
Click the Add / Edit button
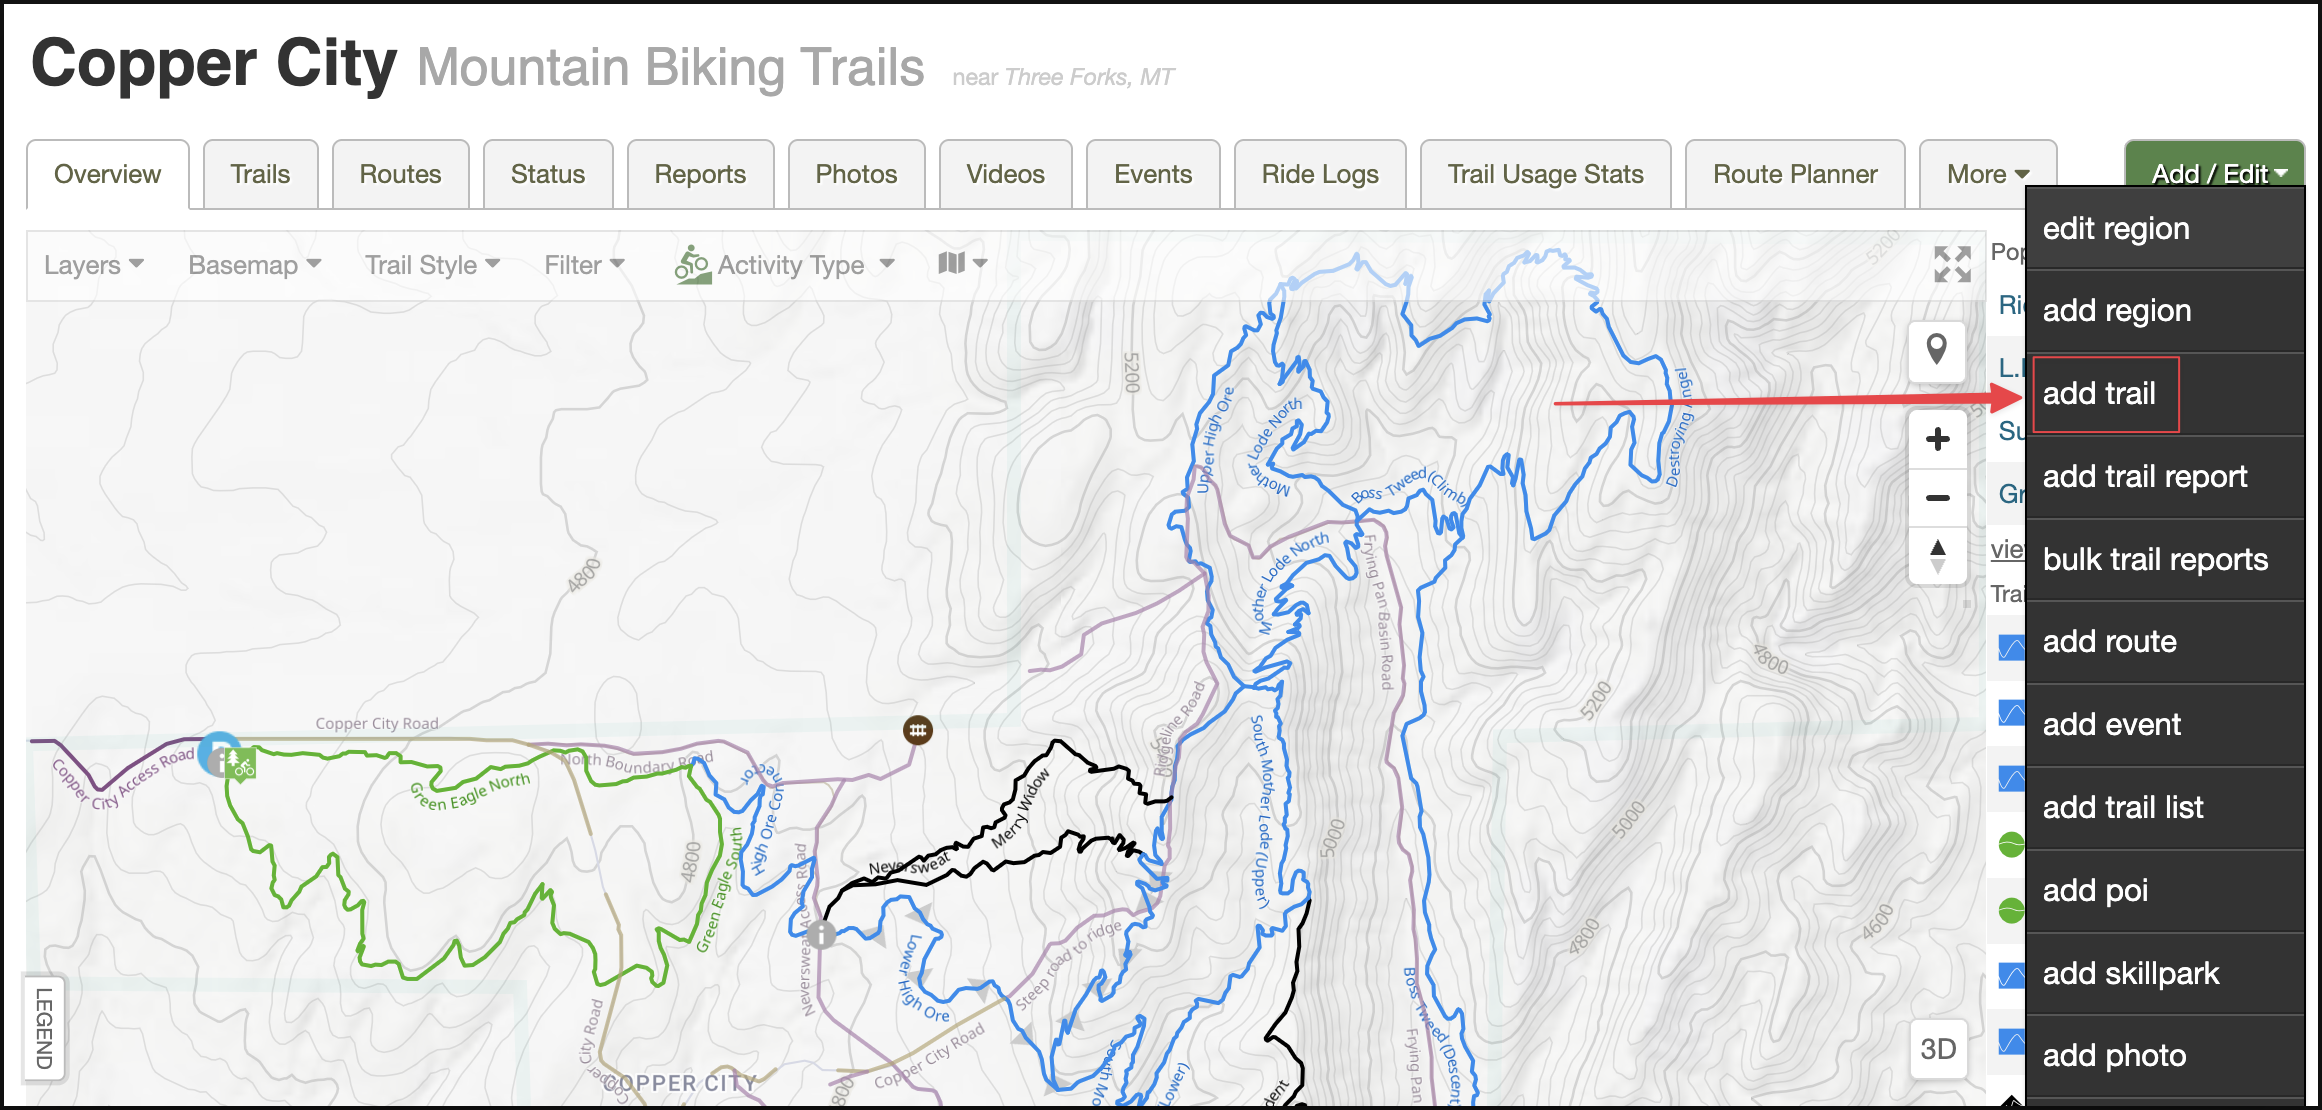tap(2216, 174)
